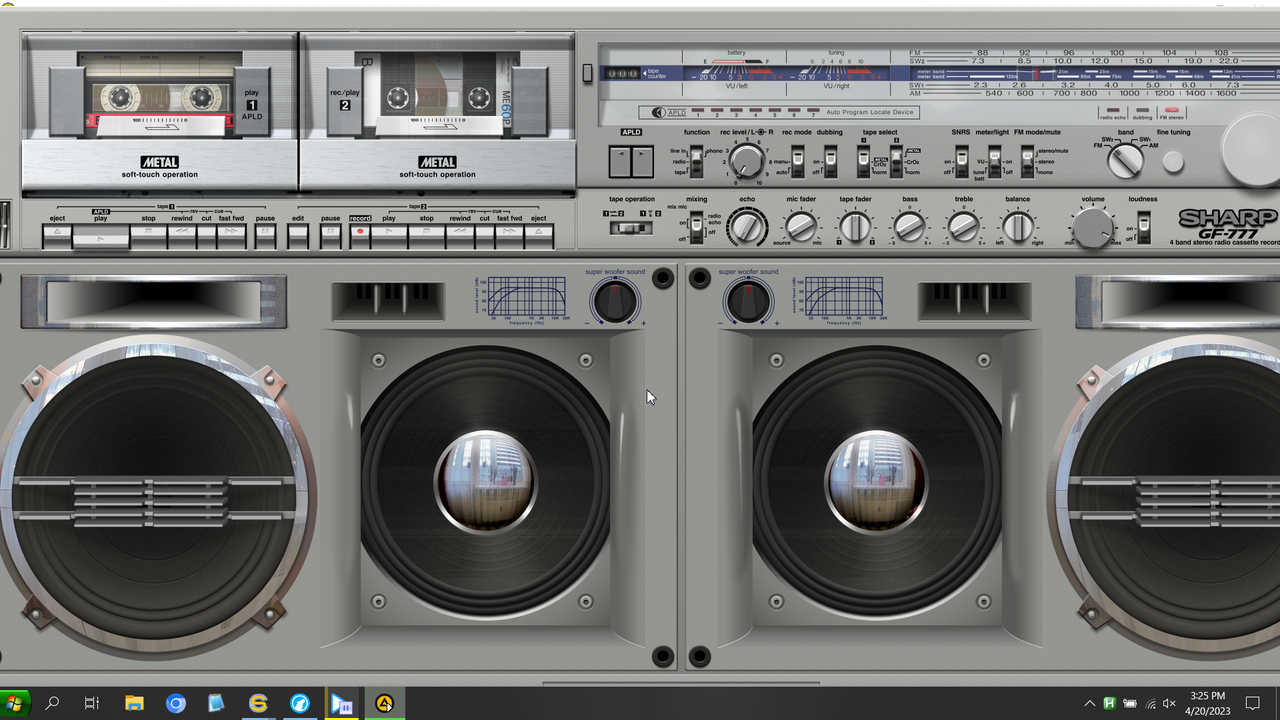Pause tape 2
Image resolution: width=1280 pixels, height=720 pixels.
330,236
